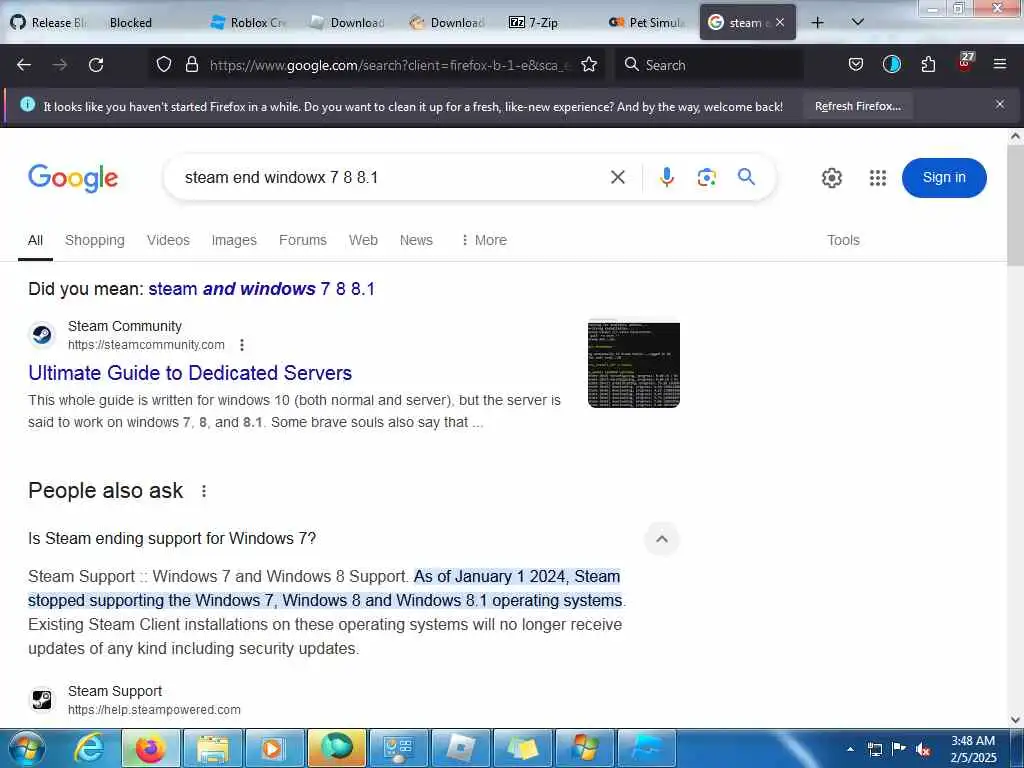The width and height of the screenshot is (1024, 768).
Task: Open the Steam Community site link
Action: 127,334
